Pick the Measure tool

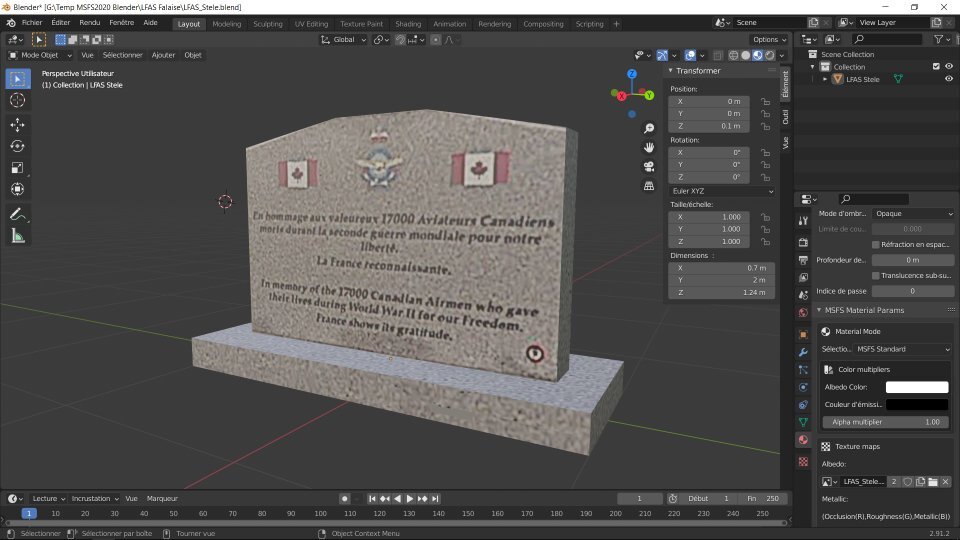tap(17, 236)
